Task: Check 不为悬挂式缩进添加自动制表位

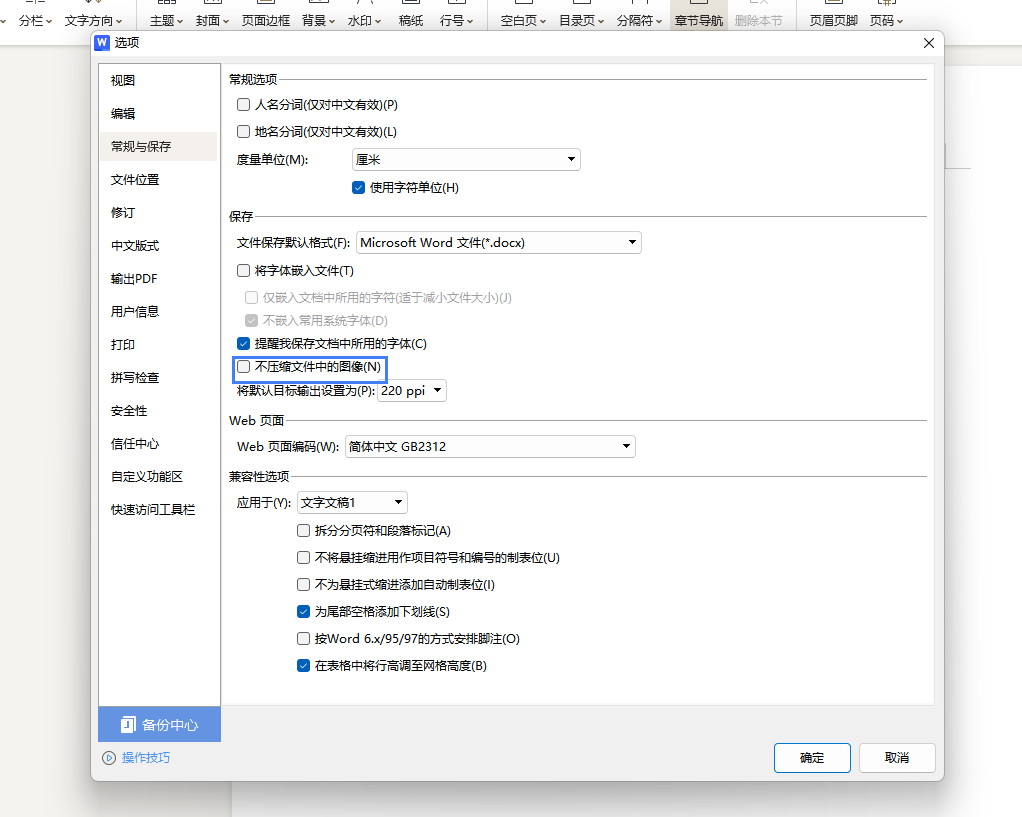Action: point(303,585)
